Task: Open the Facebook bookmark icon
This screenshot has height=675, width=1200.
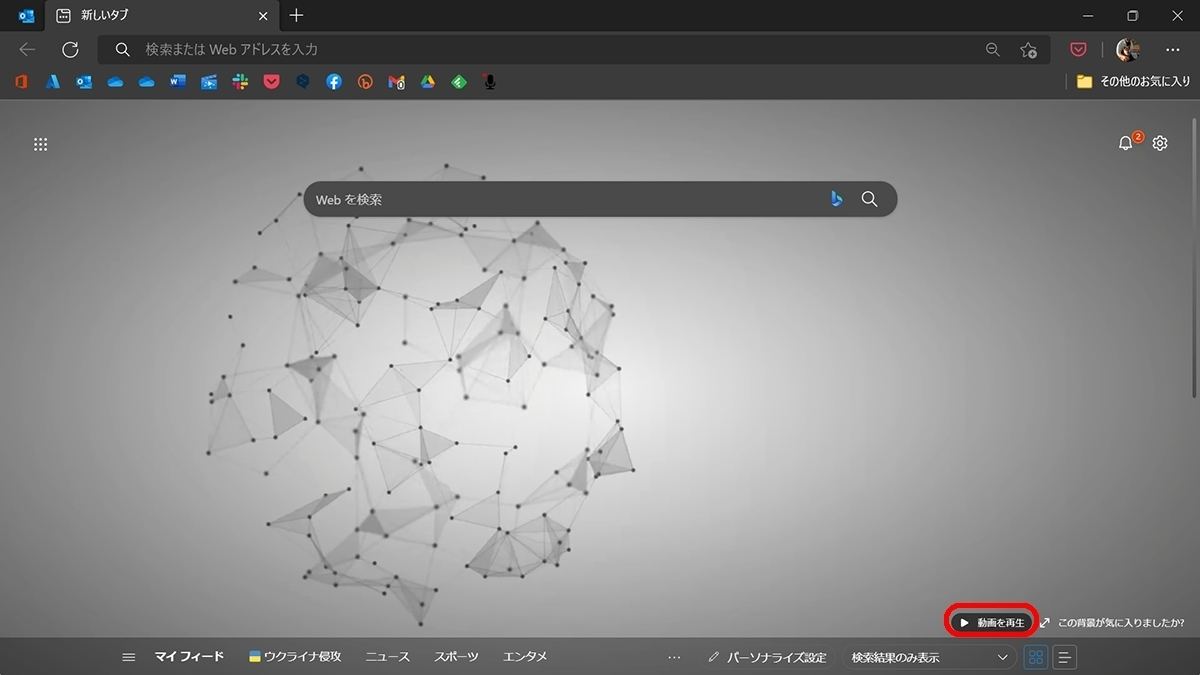Action: (x=334, y=82)
